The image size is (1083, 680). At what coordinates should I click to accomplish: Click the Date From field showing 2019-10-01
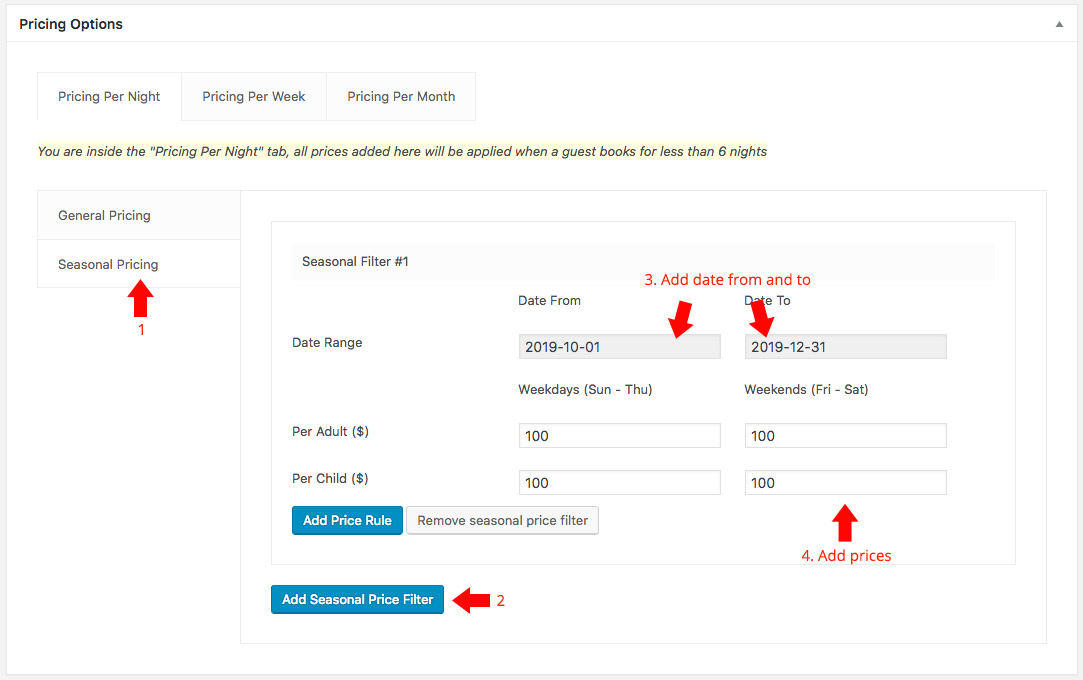pyautogui.click(x=619, y=347)
